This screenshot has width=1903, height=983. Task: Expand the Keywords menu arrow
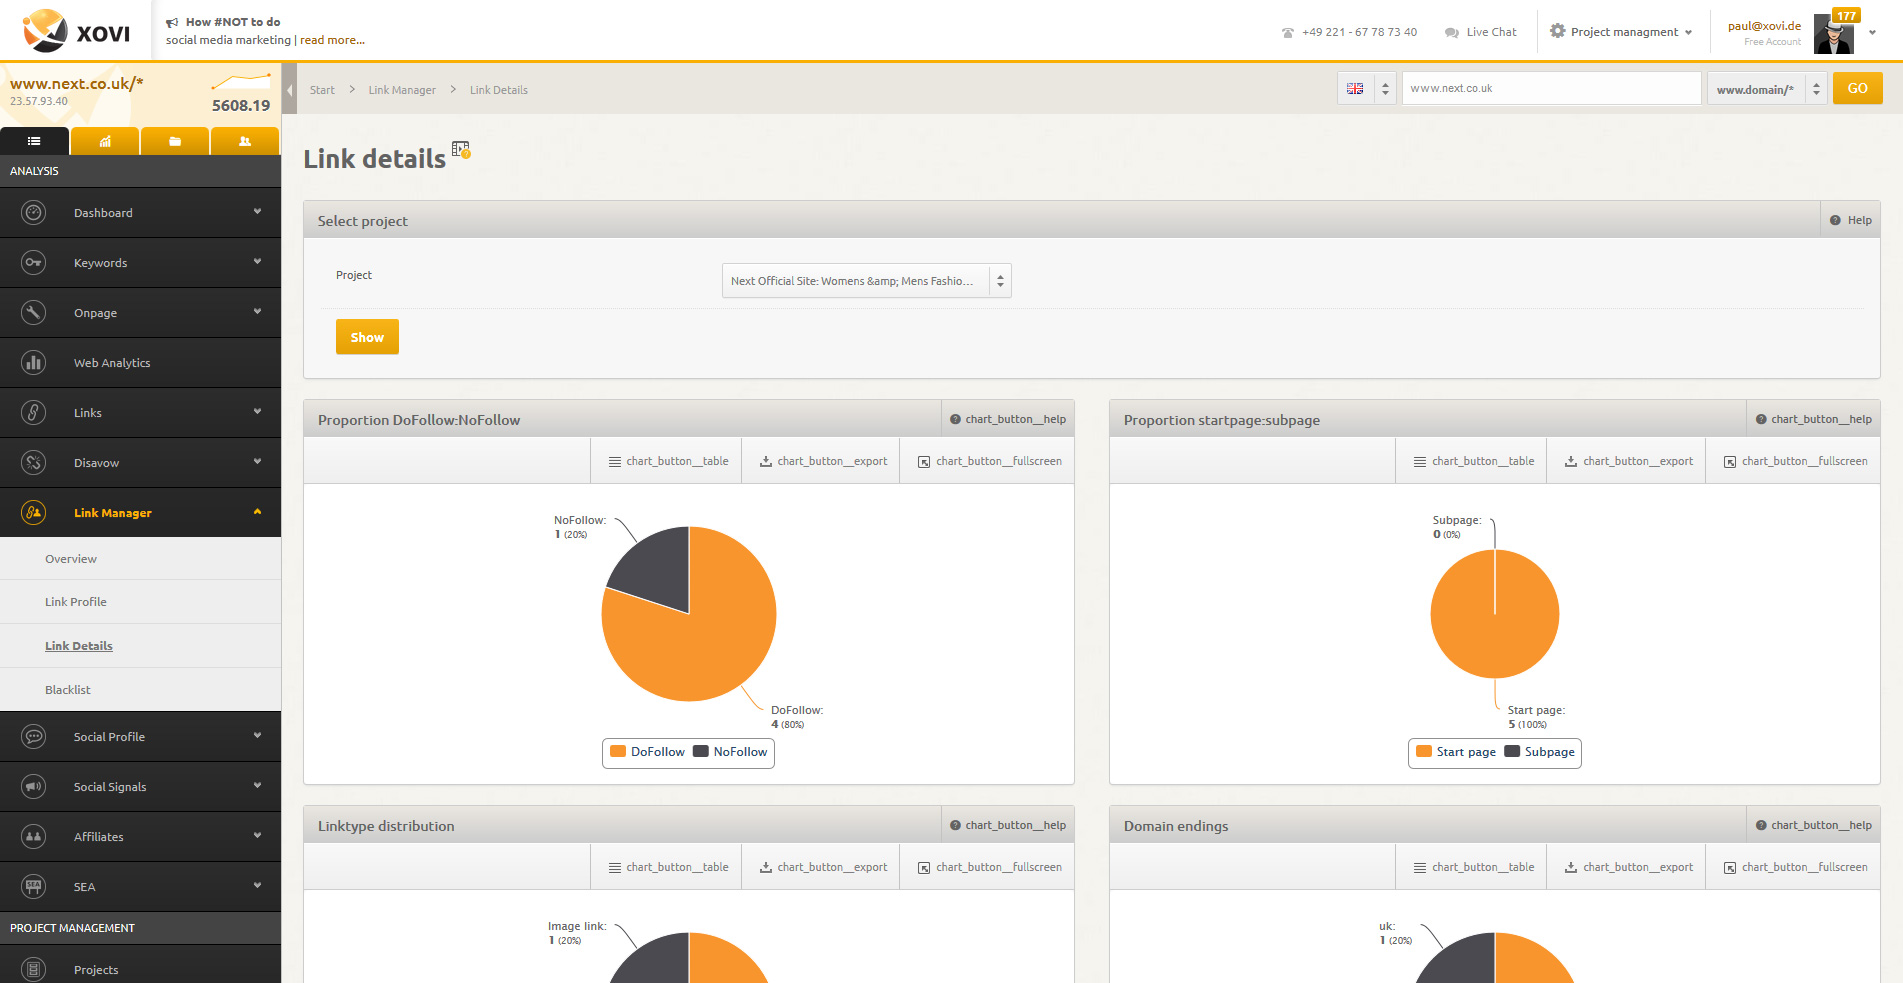click(x=257, y=262)
